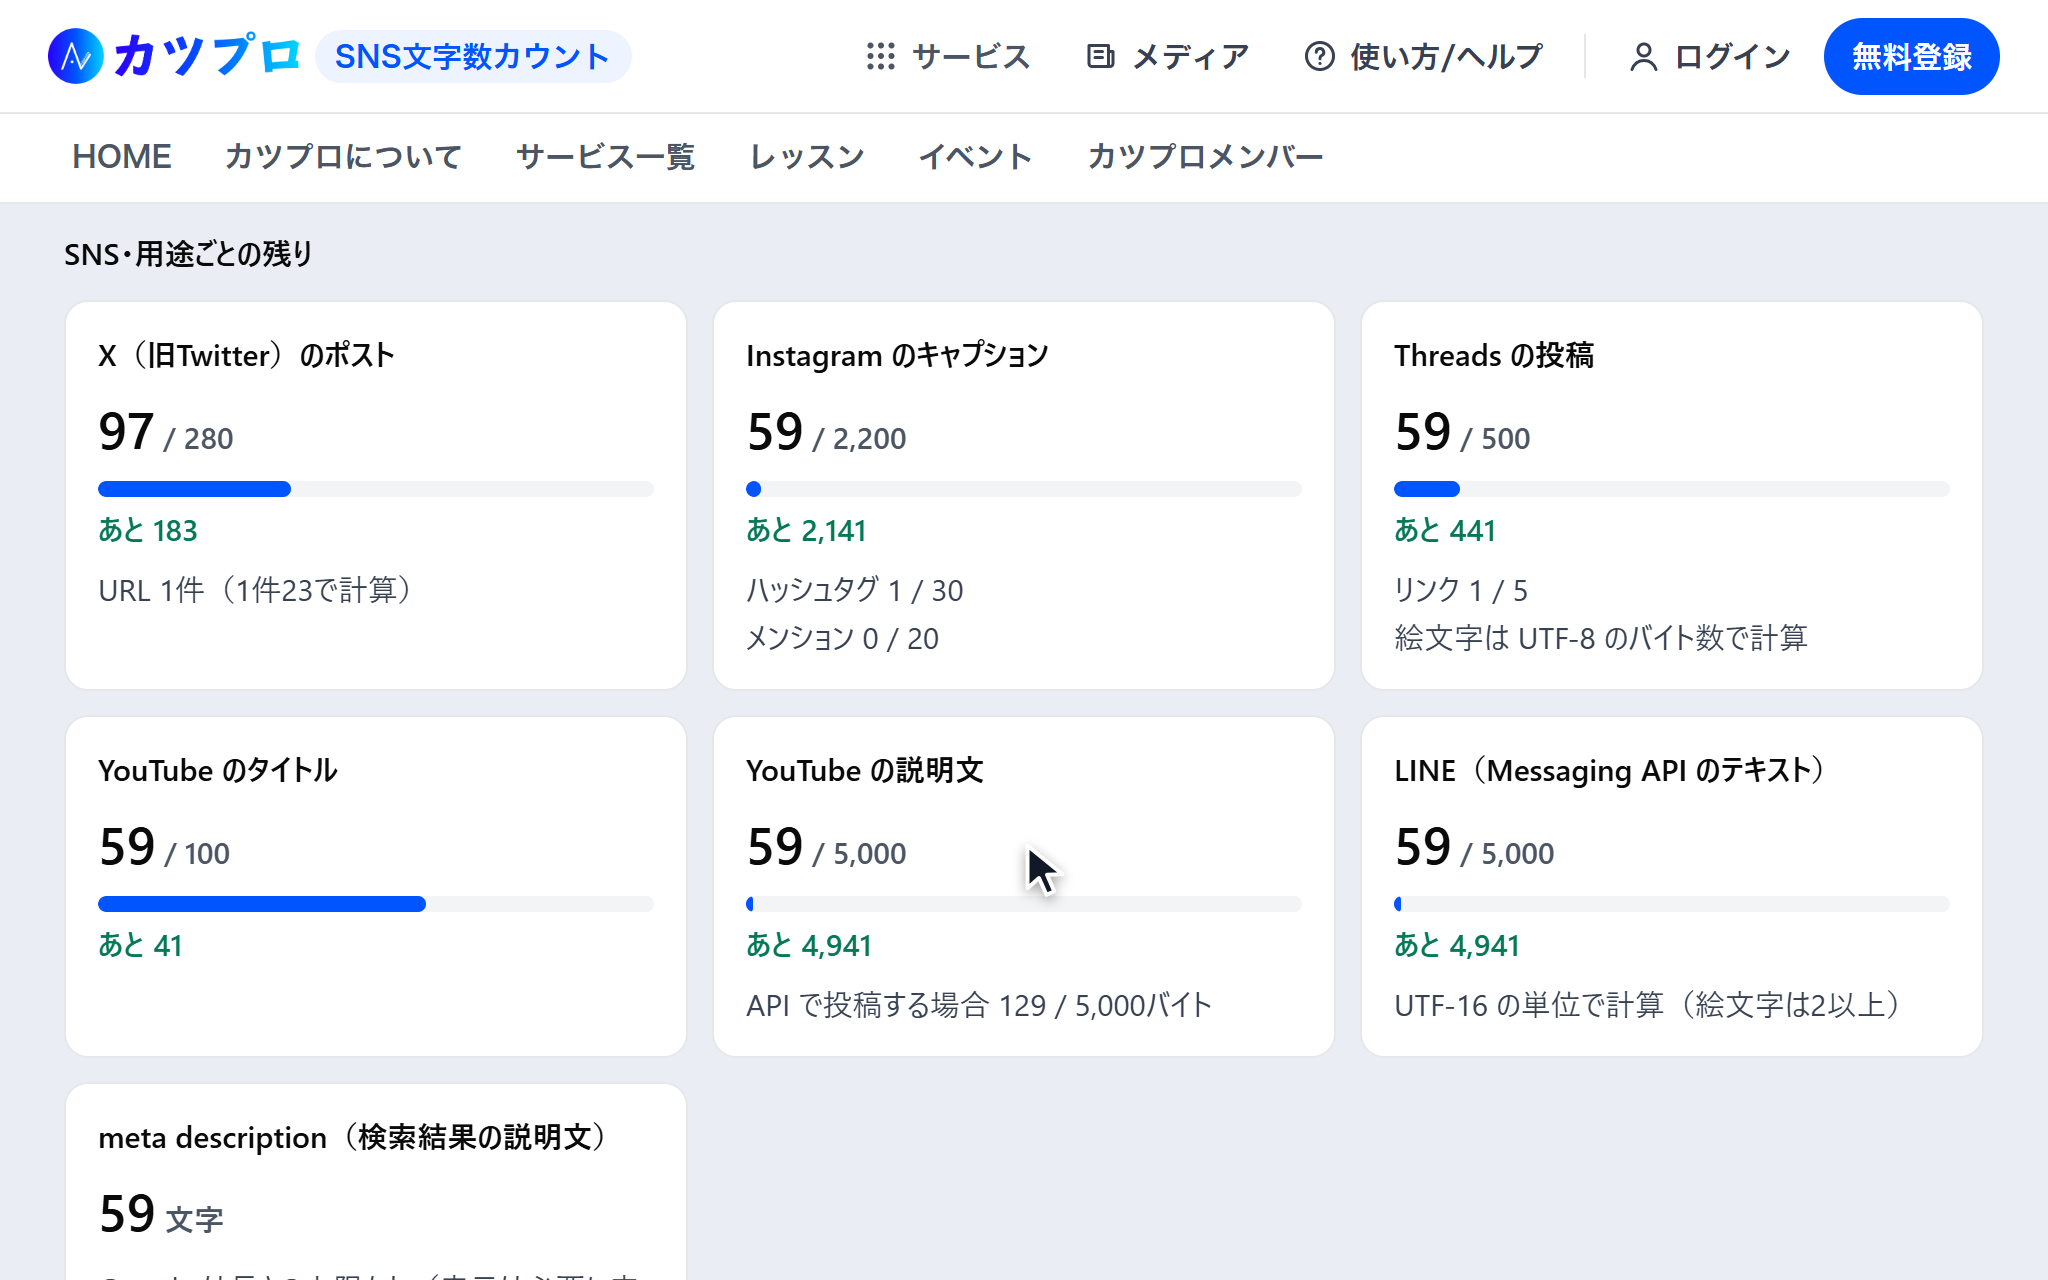Click the Instagram caption progress bar
2048x1280 pixels.
tap(1024, 489)
